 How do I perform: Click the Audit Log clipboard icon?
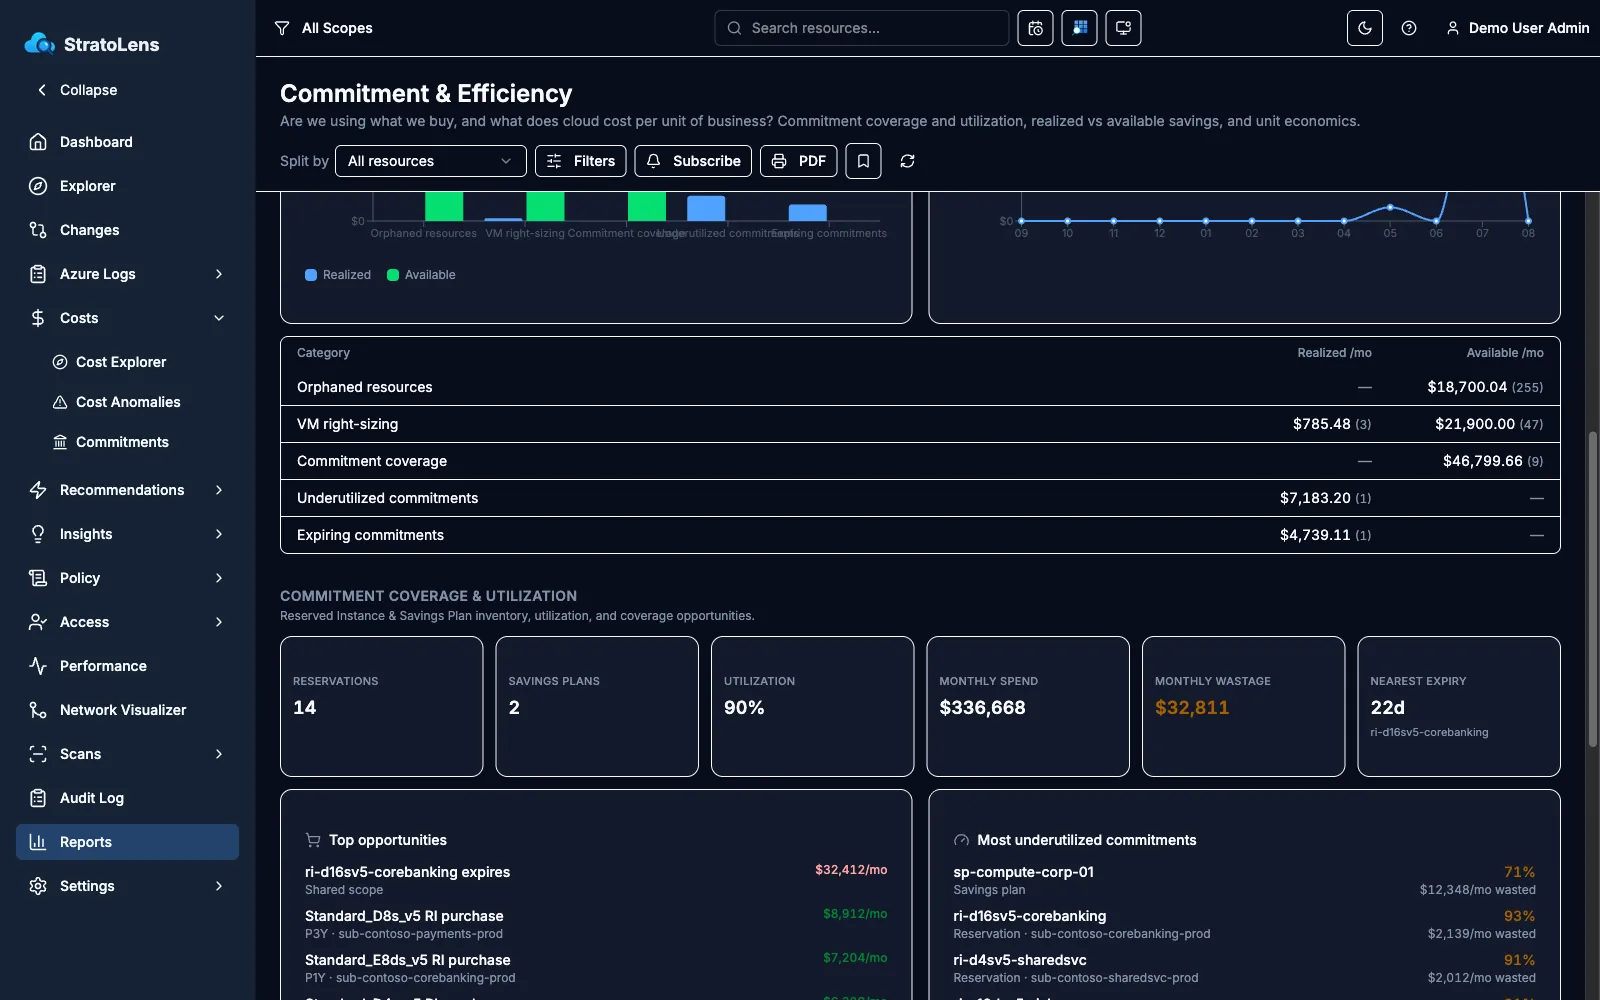point(38,798)
